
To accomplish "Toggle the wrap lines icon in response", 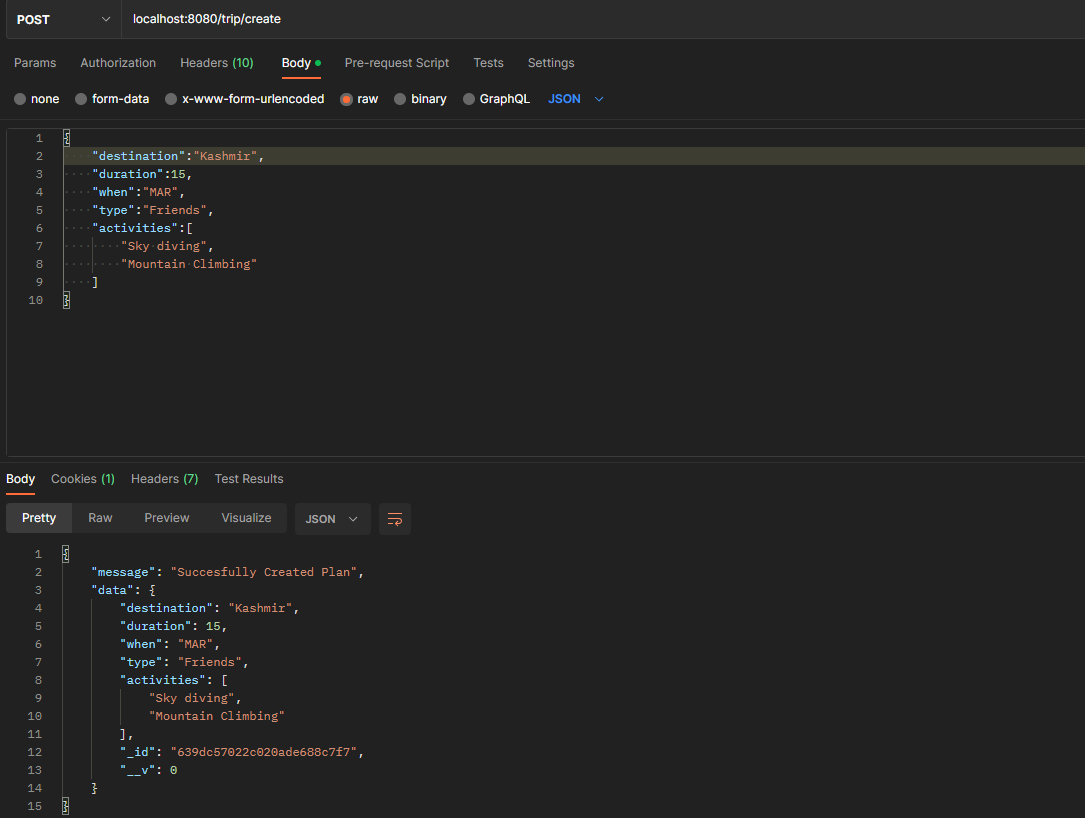I will pos(395,519).
